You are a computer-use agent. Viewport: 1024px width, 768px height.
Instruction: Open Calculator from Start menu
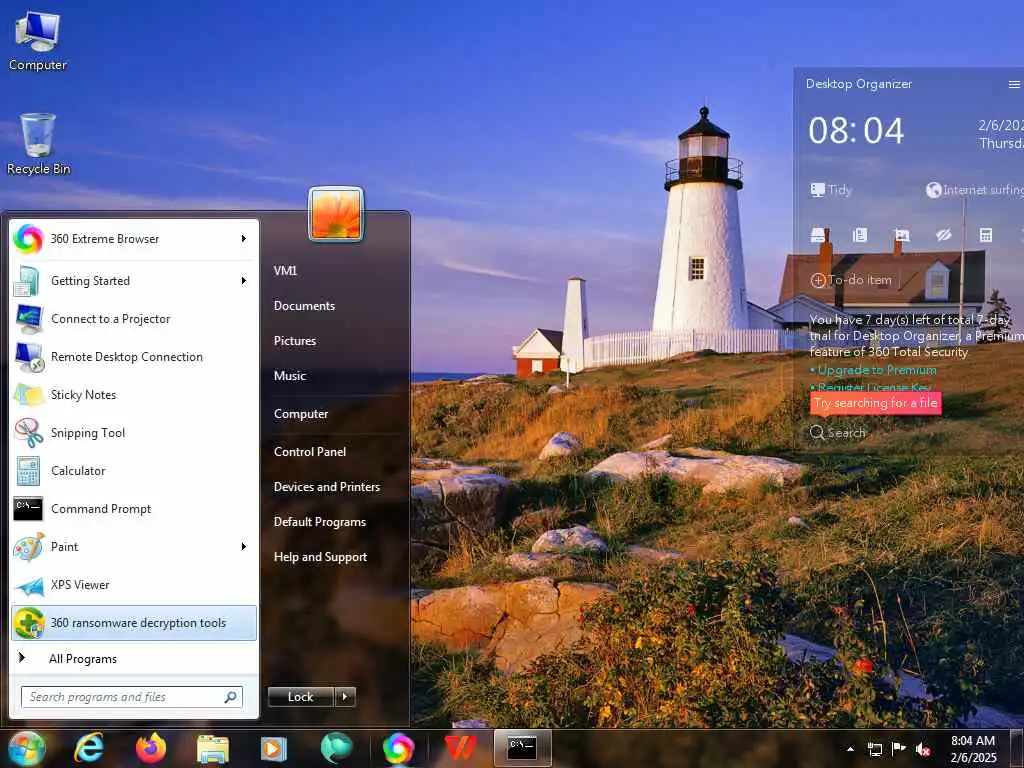click(x=134, y=470)
